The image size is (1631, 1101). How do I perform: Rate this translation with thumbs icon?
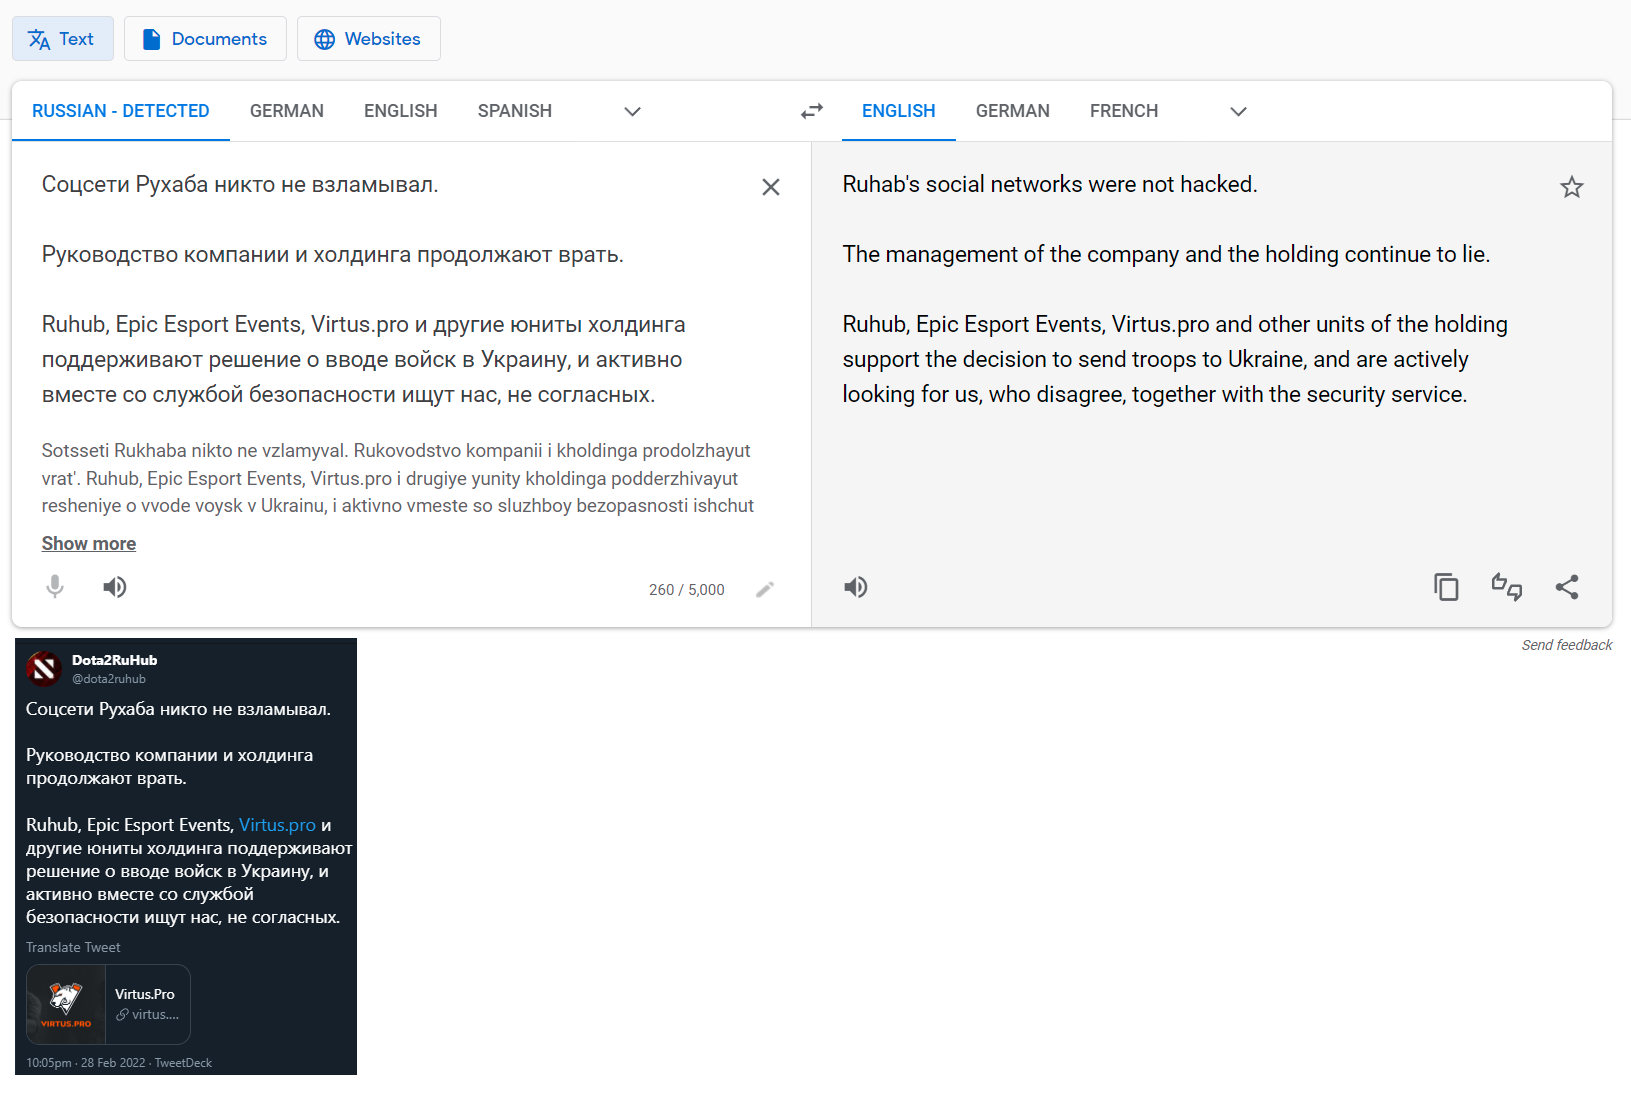tap(1507, 587)
